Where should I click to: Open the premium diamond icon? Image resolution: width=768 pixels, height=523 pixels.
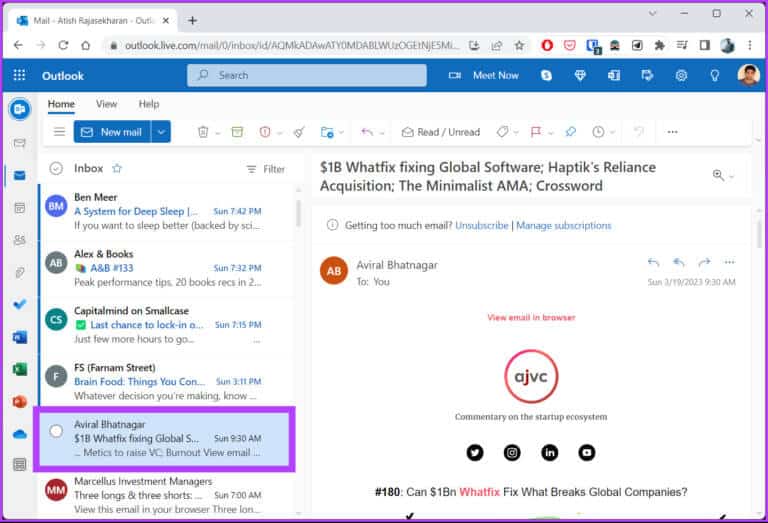580,75
